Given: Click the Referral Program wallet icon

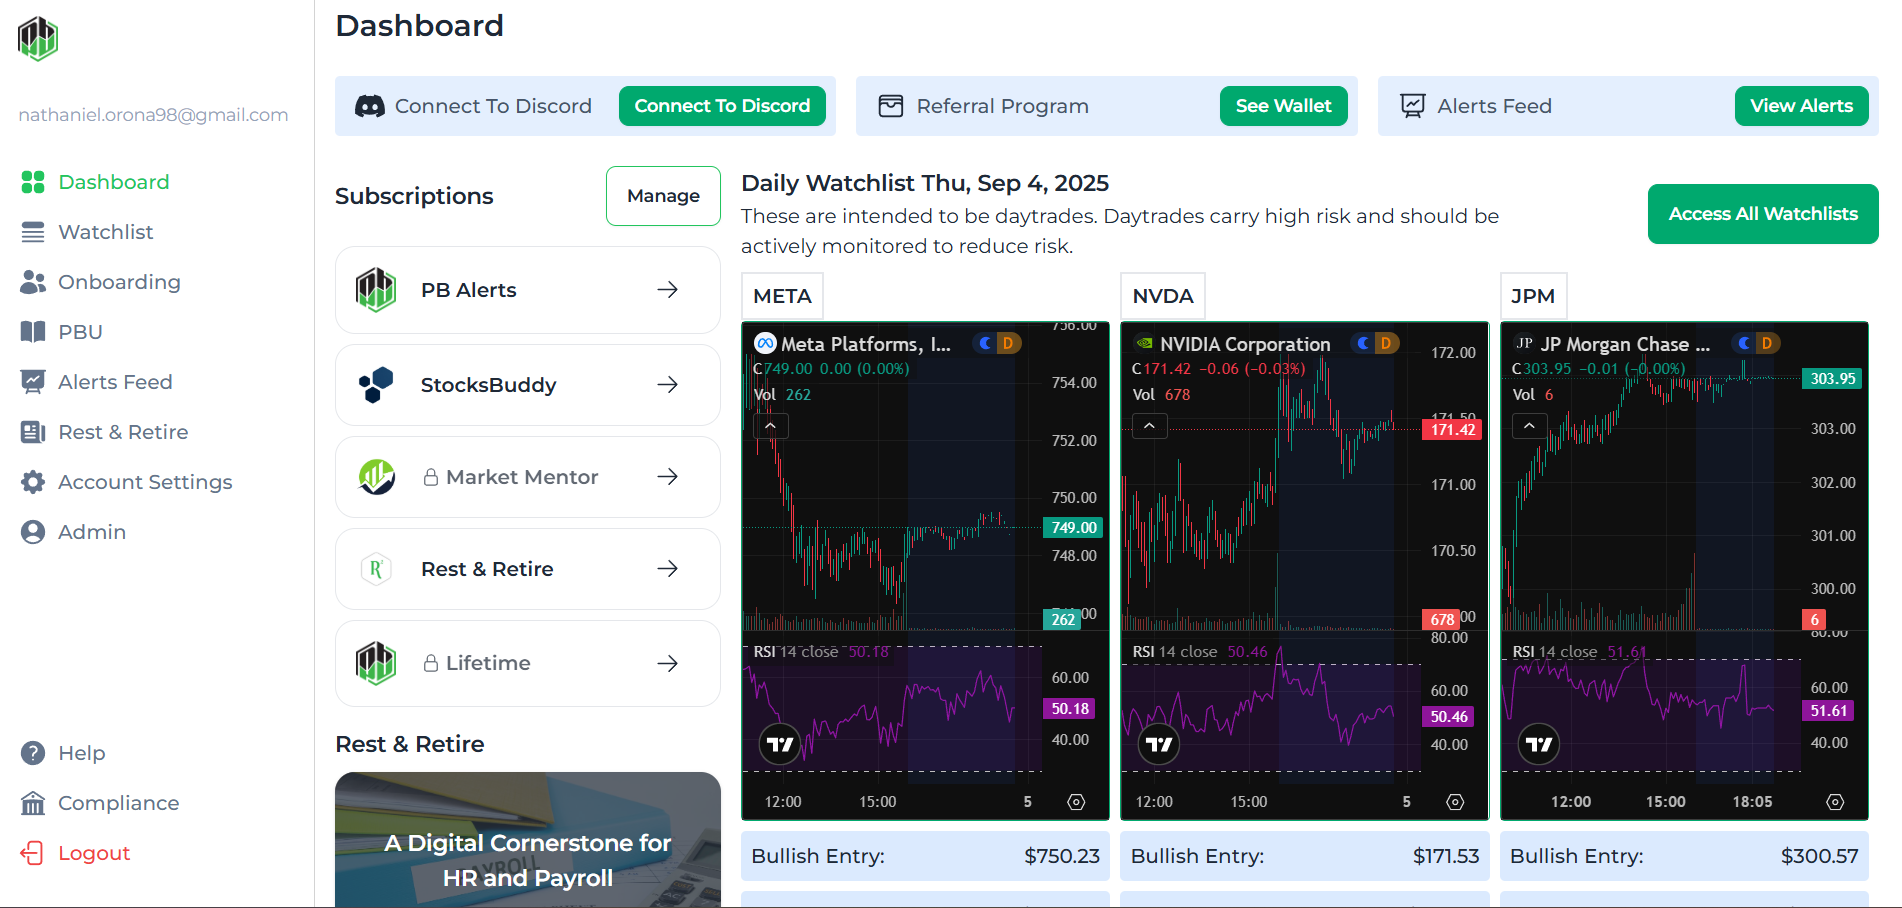Looking at the screenshot, I should [x=891, y=106].
